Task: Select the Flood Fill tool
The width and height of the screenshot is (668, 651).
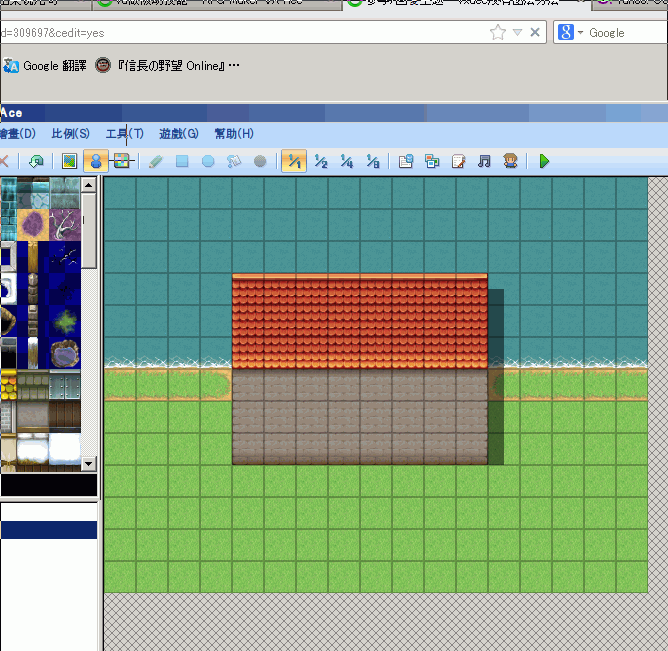Action: point(234,161)
